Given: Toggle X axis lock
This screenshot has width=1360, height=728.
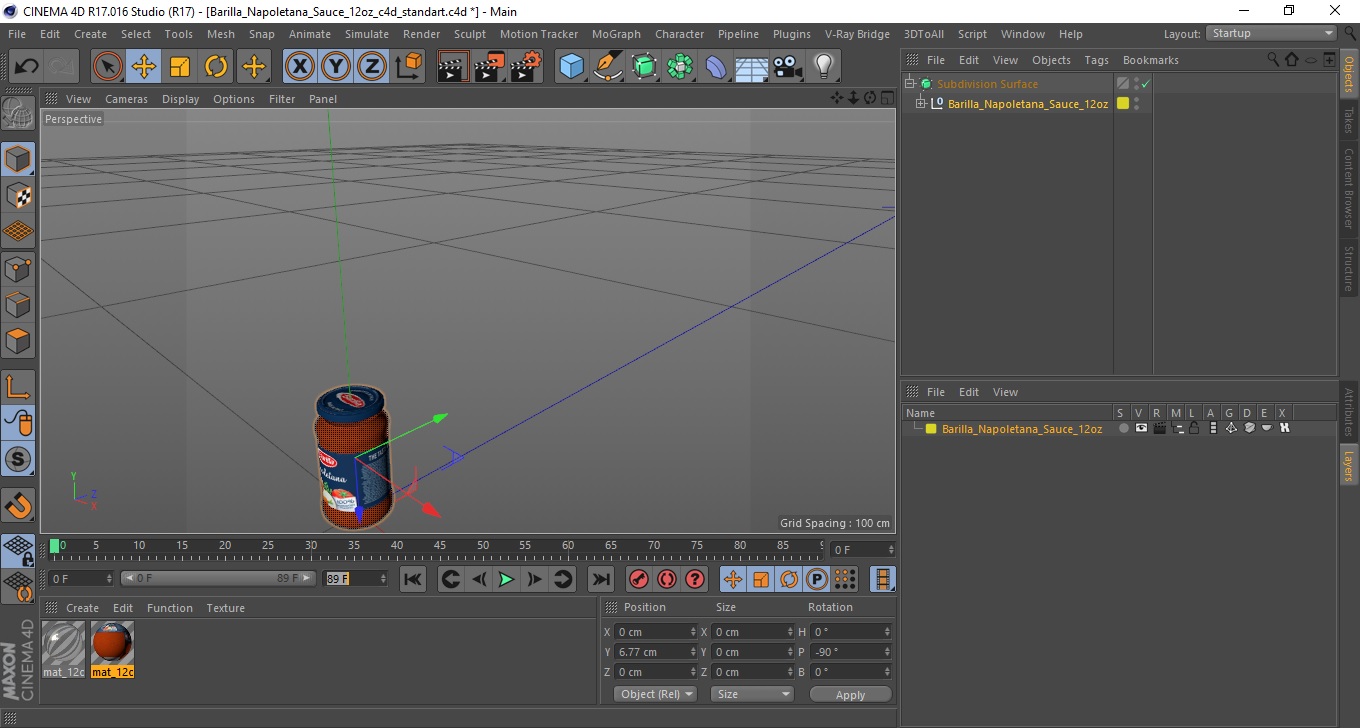Looking at the screenshot, I should tap(300, 67).
